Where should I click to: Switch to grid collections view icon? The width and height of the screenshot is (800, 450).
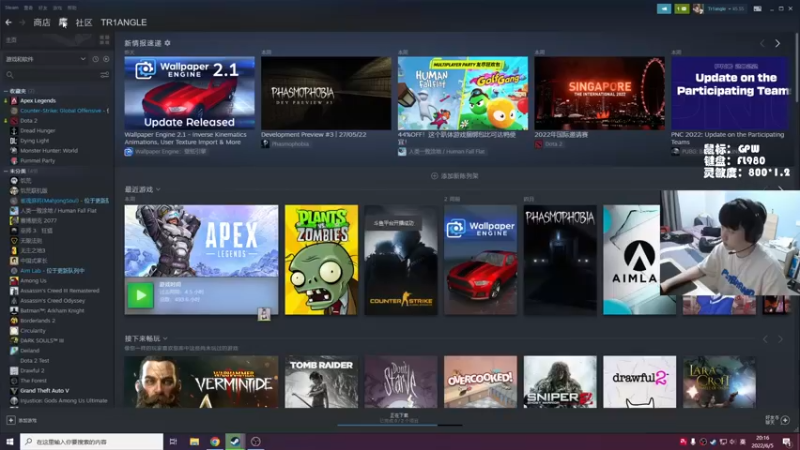pos(105,40)
